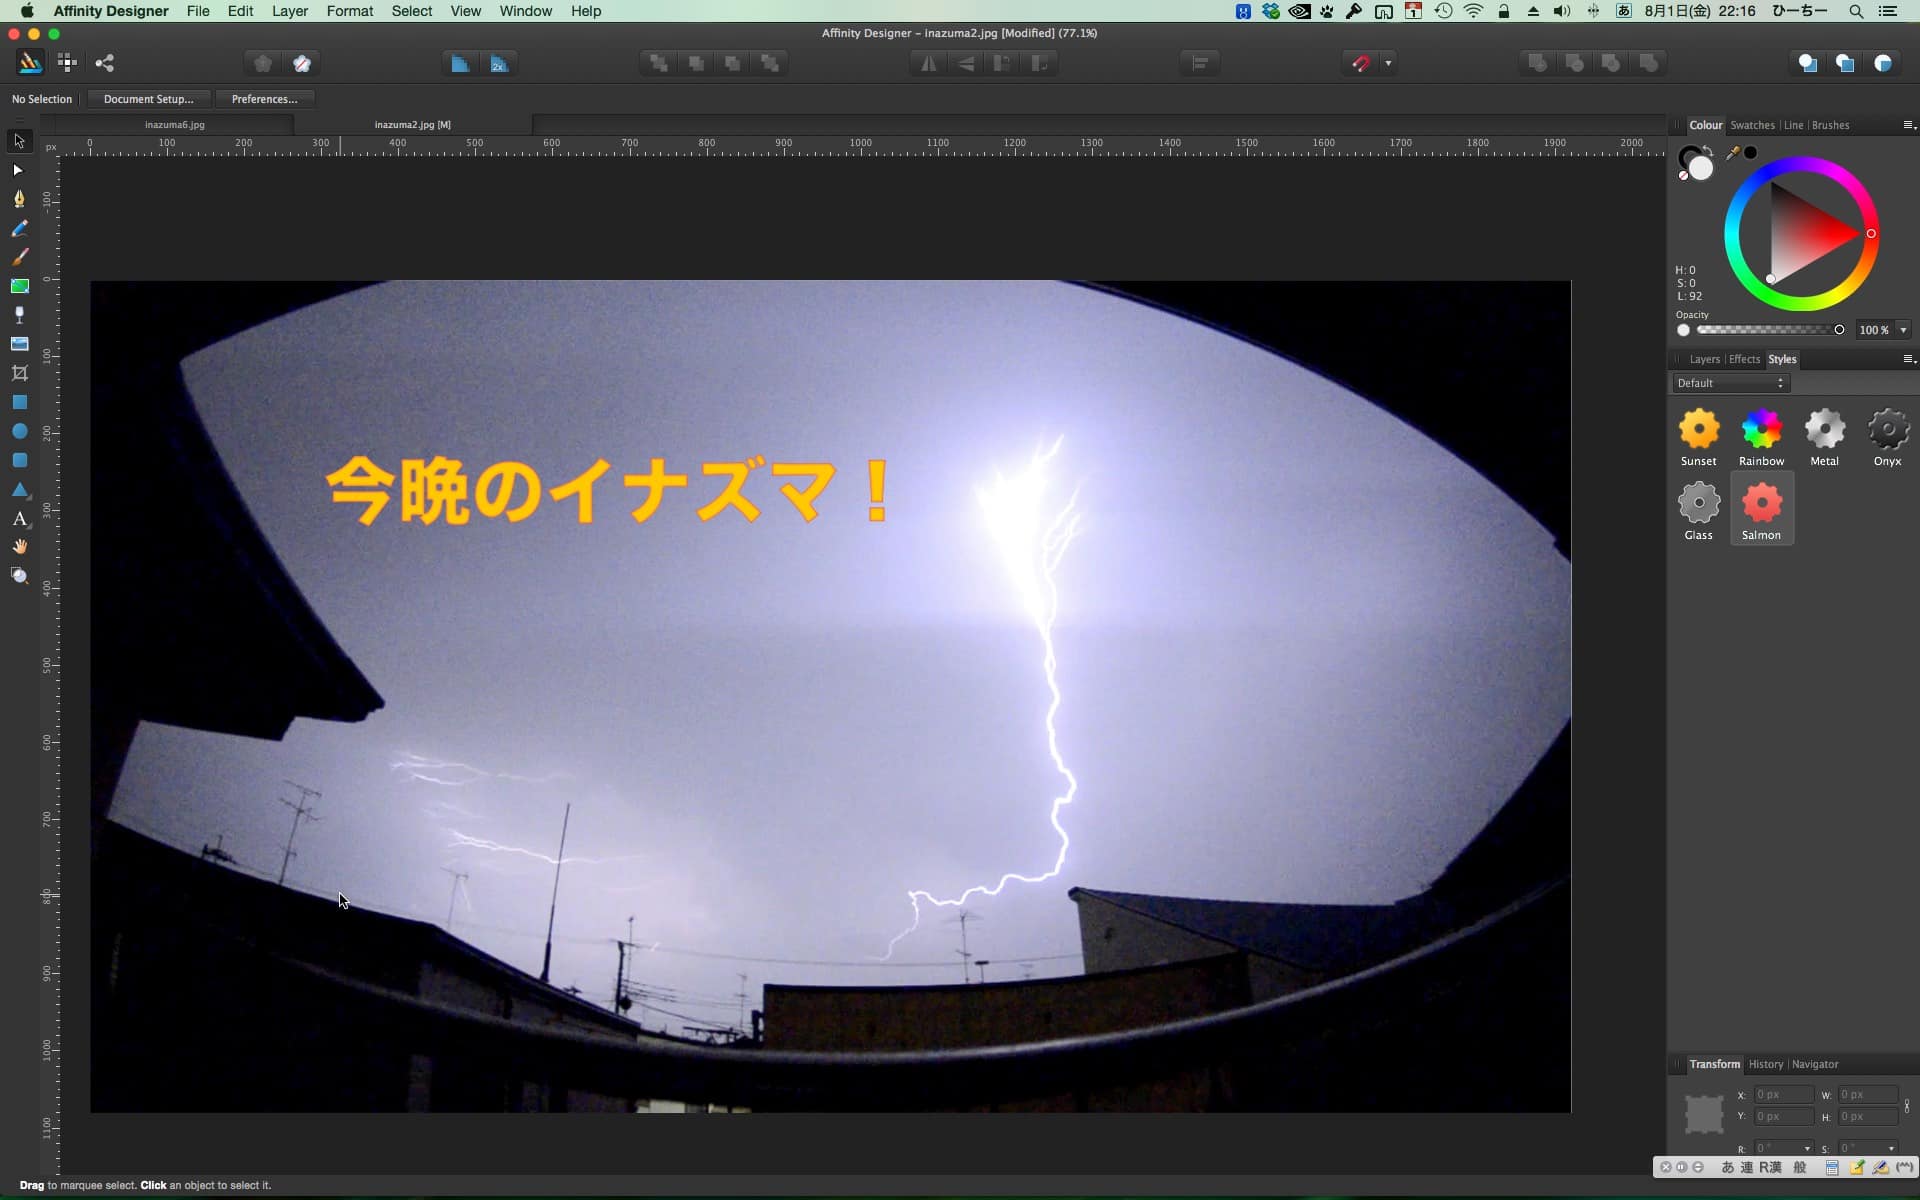This screenshot has height=1200, width=1920.
Task: Click the Opacity slider track
Action: tap(1765, 330)
